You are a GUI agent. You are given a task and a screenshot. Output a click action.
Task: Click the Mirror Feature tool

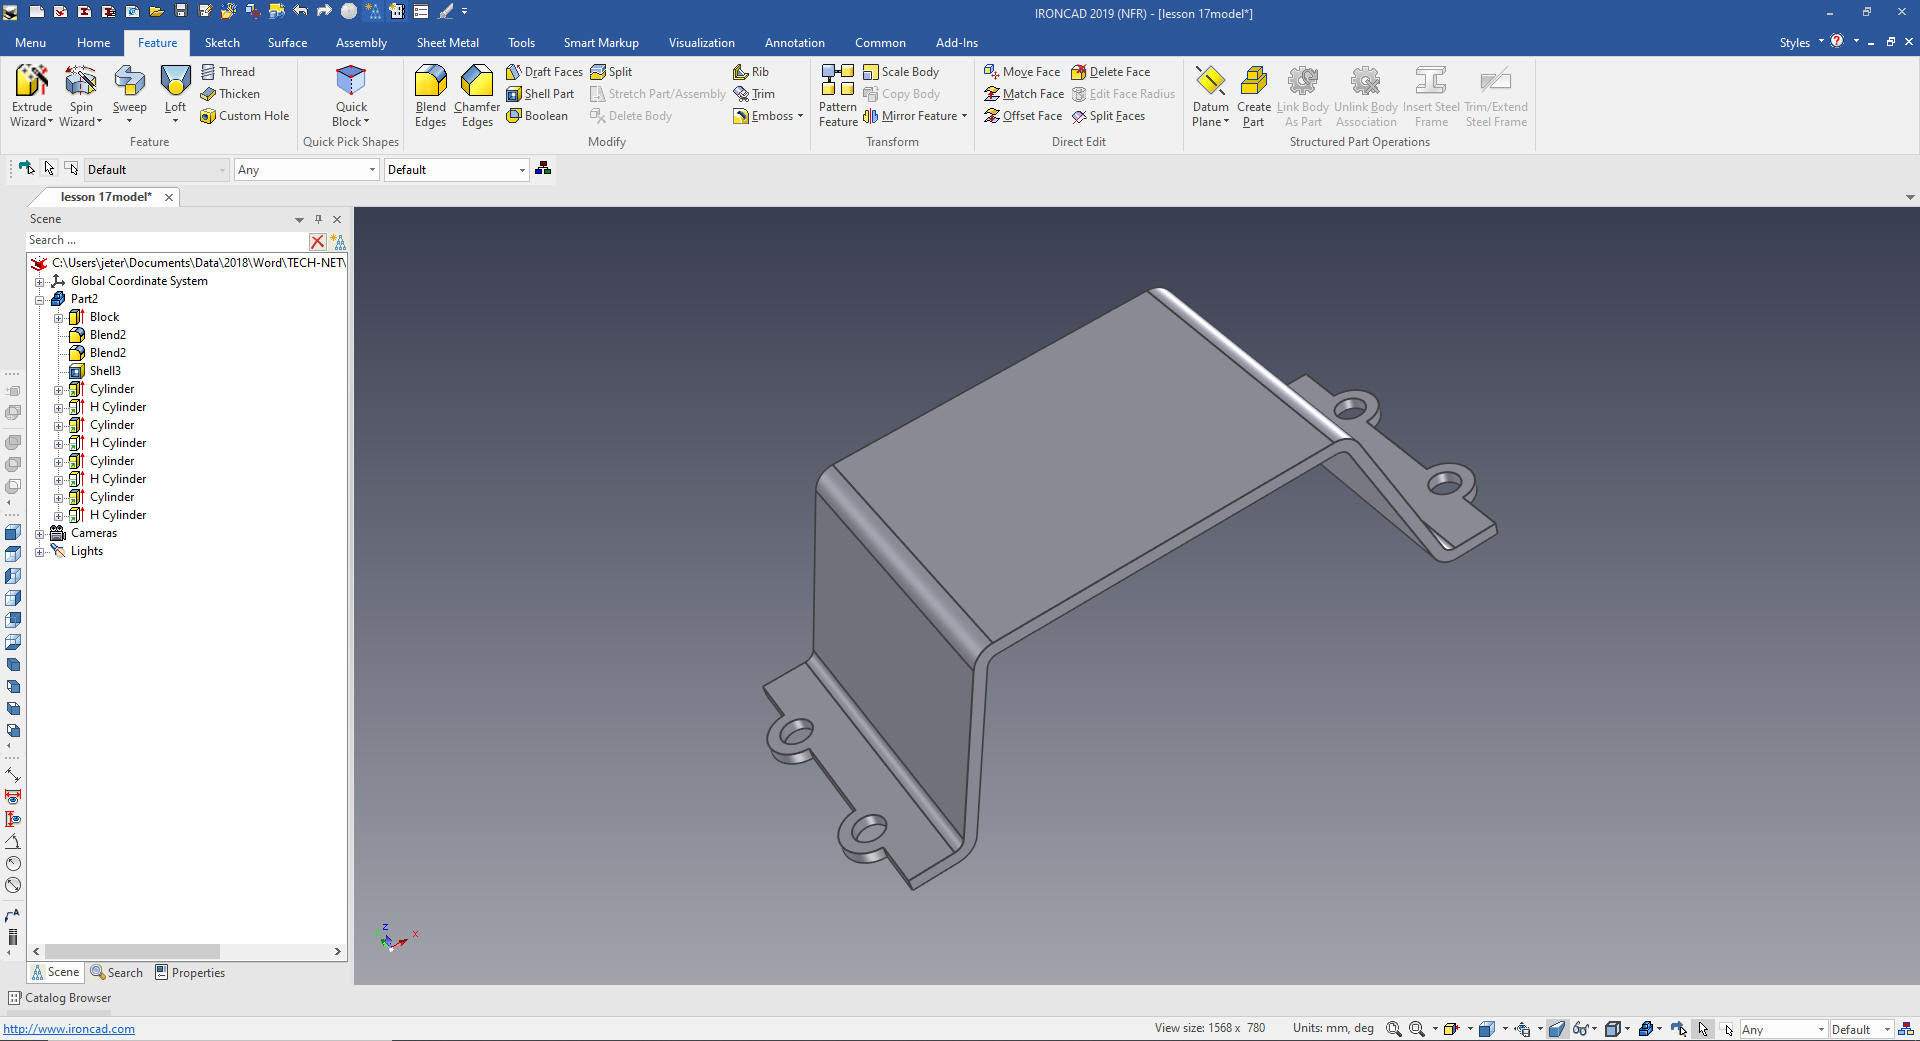coord(910,116)
